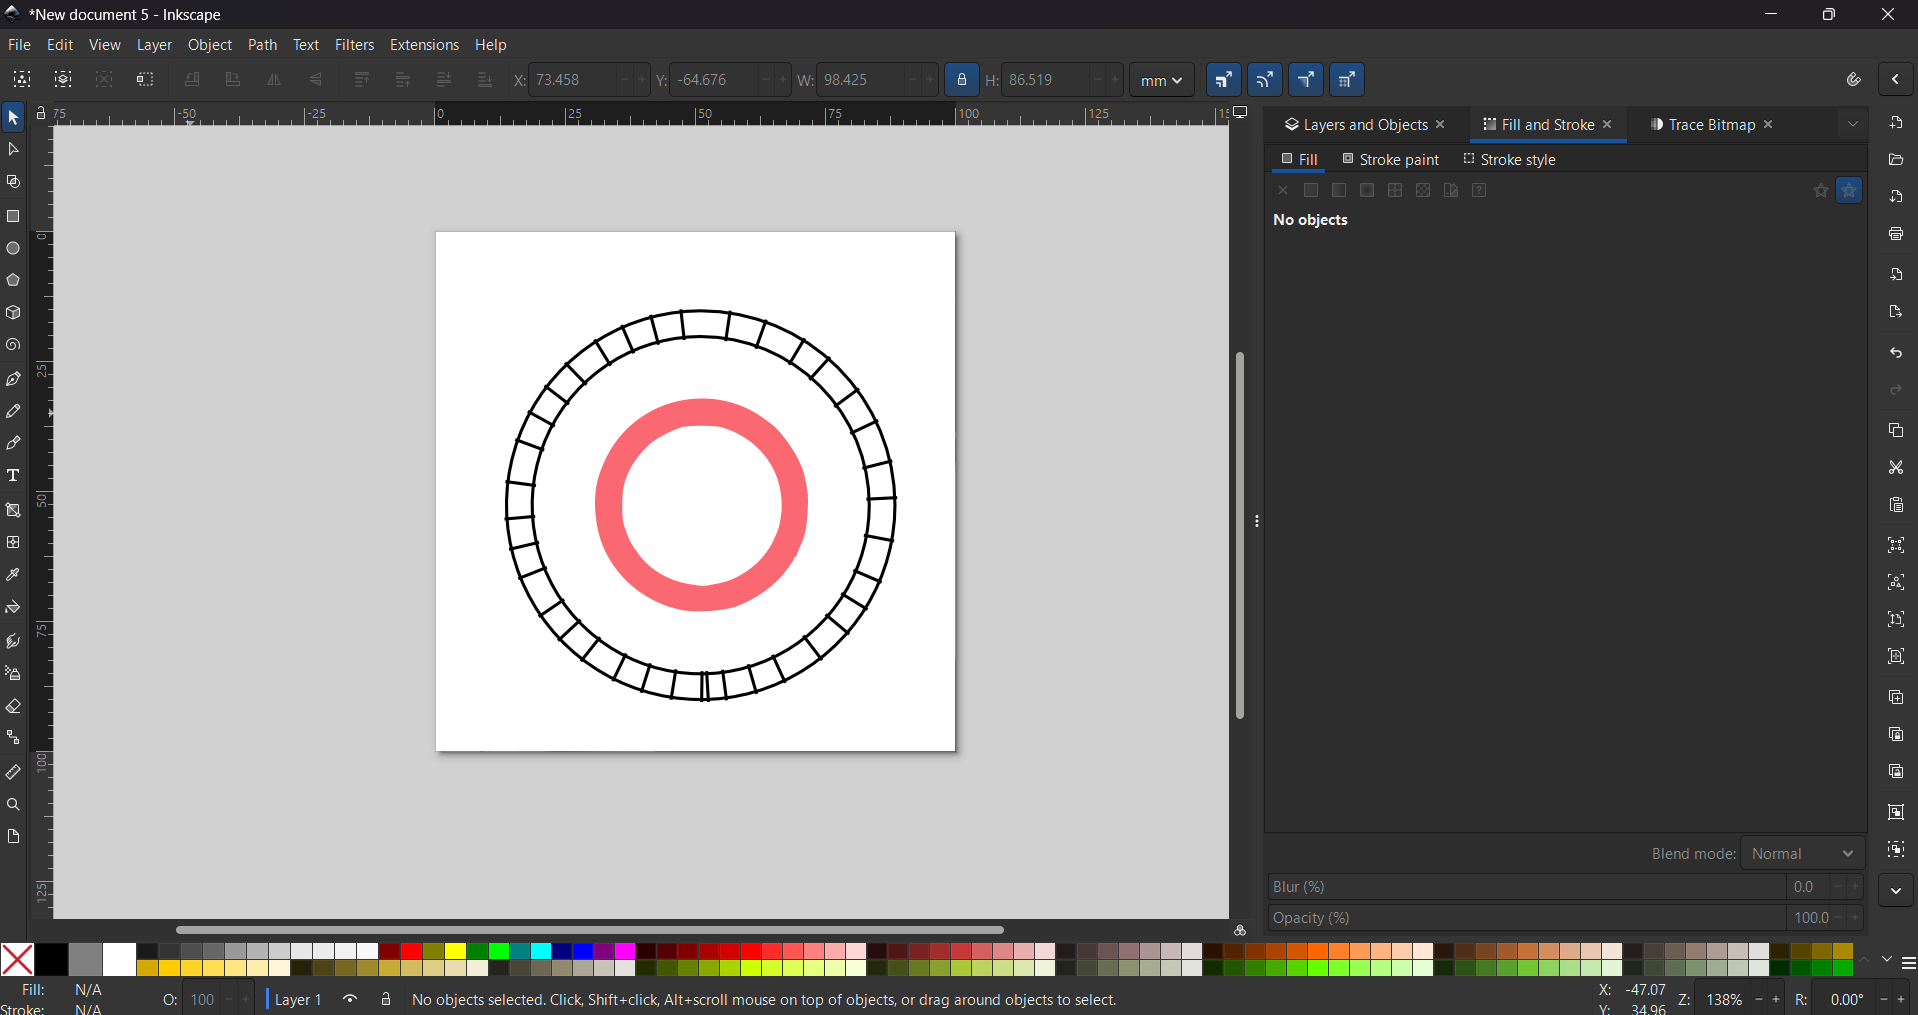Open Layer 1 layer selector
Image resolution: width=1918 pixels, height=1015 pixels.
point(298,1000)
